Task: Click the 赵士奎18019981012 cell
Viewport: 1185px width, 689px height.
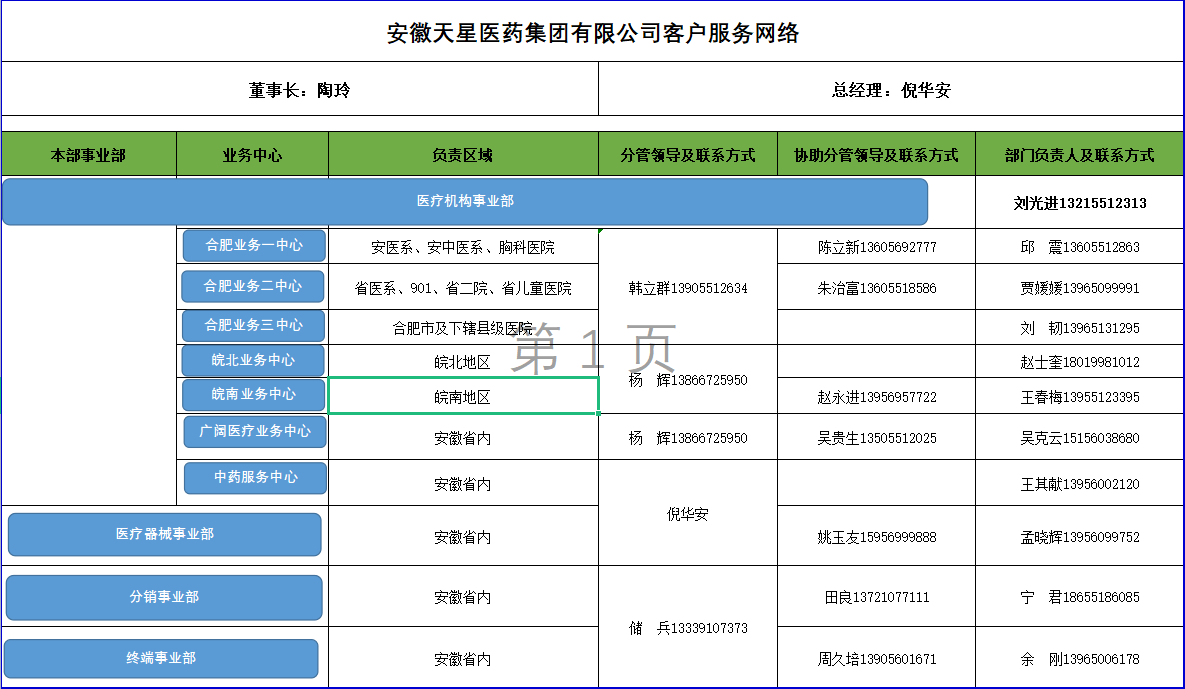Action: point(1079,362)
